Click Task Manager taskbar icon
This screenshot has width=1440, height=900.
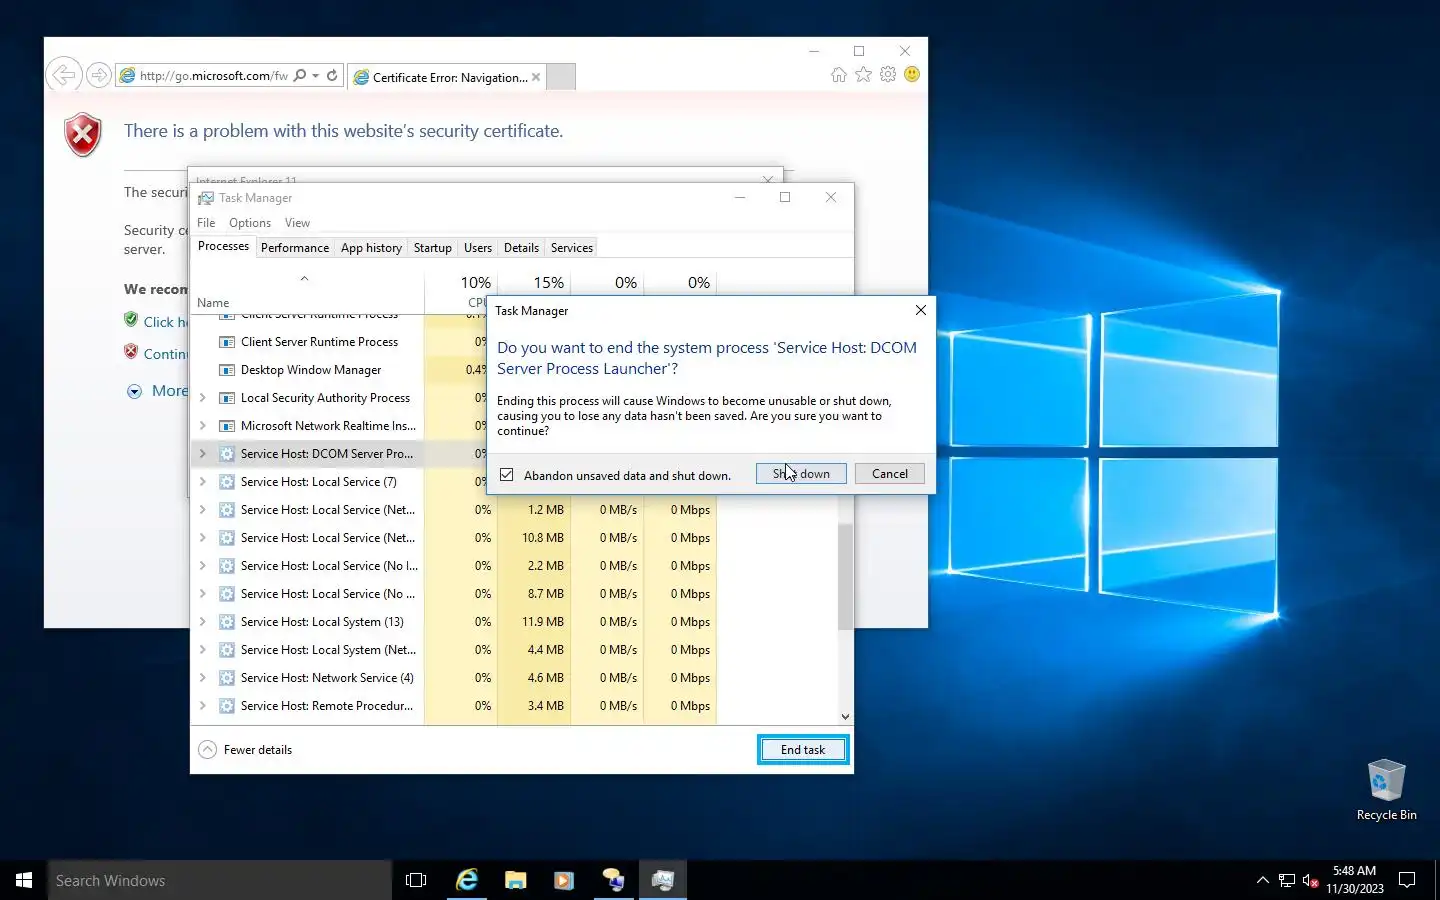coord(663,880)
